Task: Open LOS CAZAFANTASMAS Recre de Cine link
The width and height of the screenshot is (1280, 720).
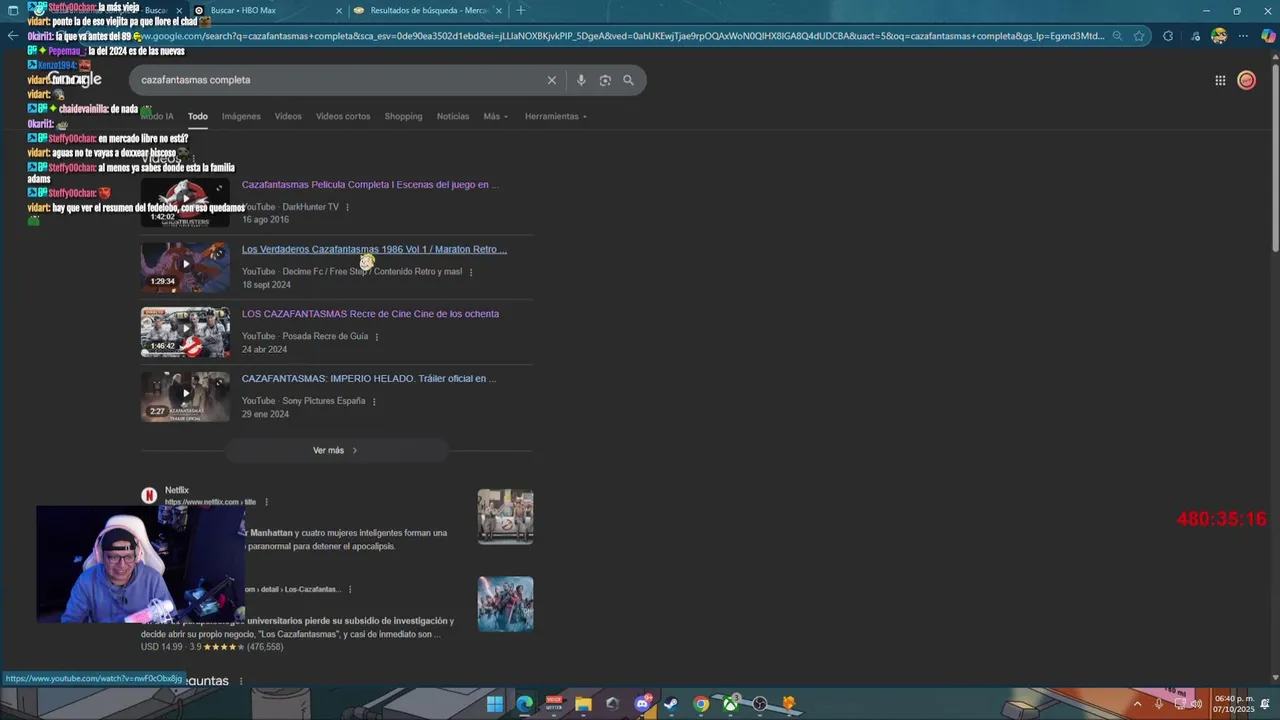Action: pos(370,314)
